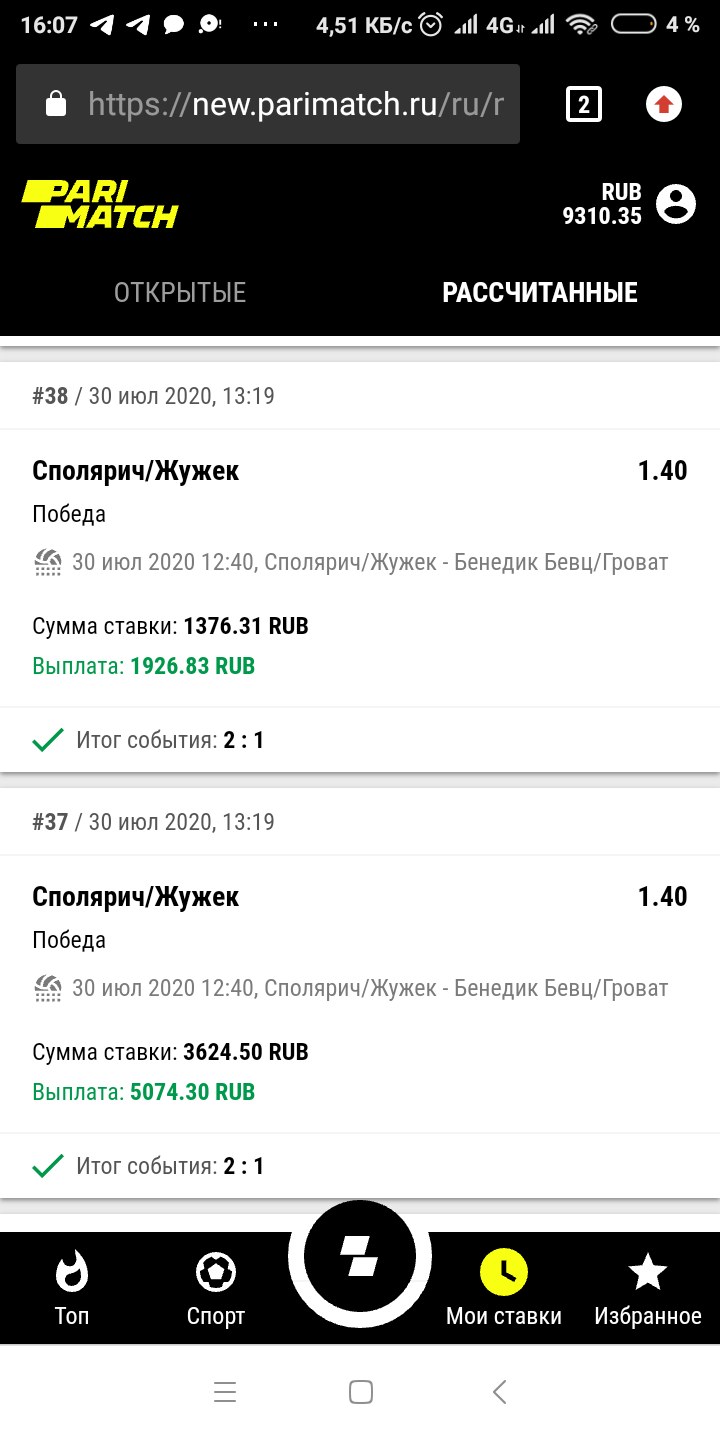720x1440 pixels.
Task: Go to Топ section with flame icon
Action: [72, 1288]
